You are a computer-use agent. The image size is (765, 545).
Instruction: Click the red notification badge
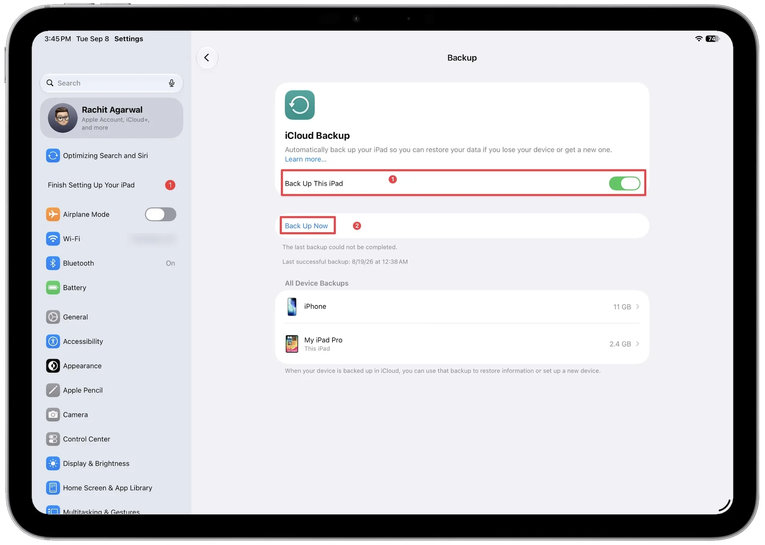click(x=170, y=185)
